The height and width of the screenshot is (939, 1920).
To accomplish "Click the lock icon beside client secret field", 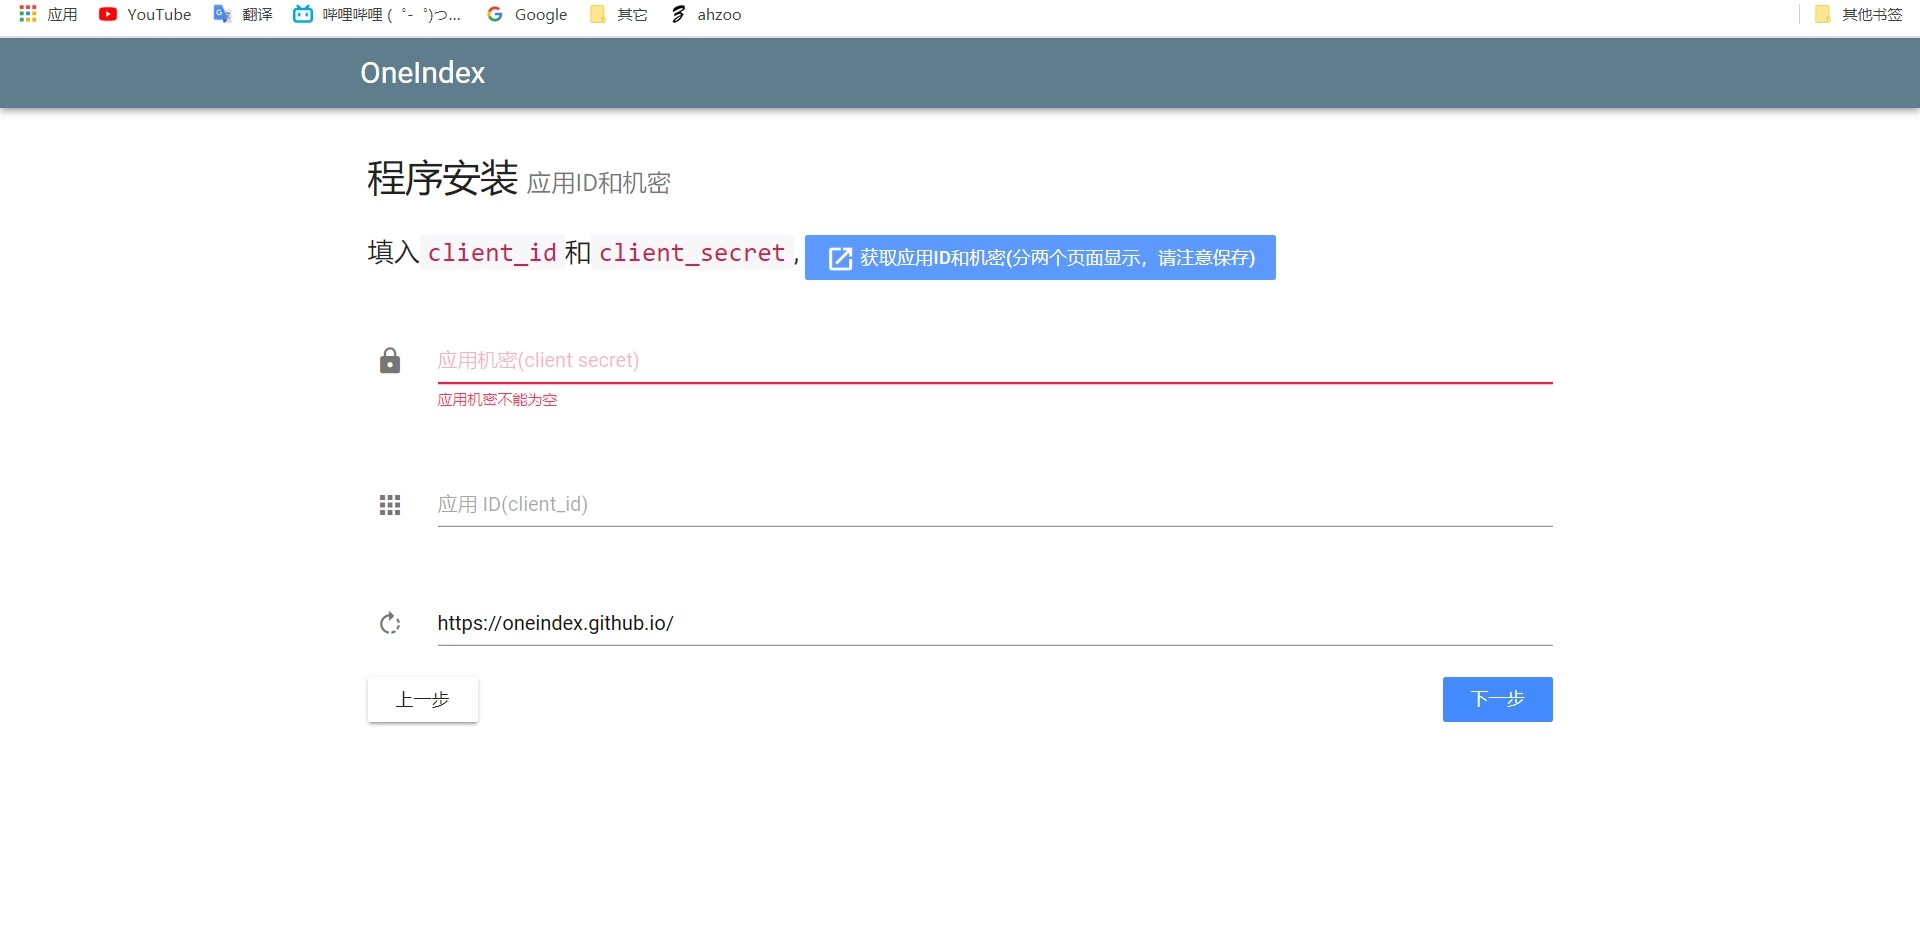I will coord(390,361).
